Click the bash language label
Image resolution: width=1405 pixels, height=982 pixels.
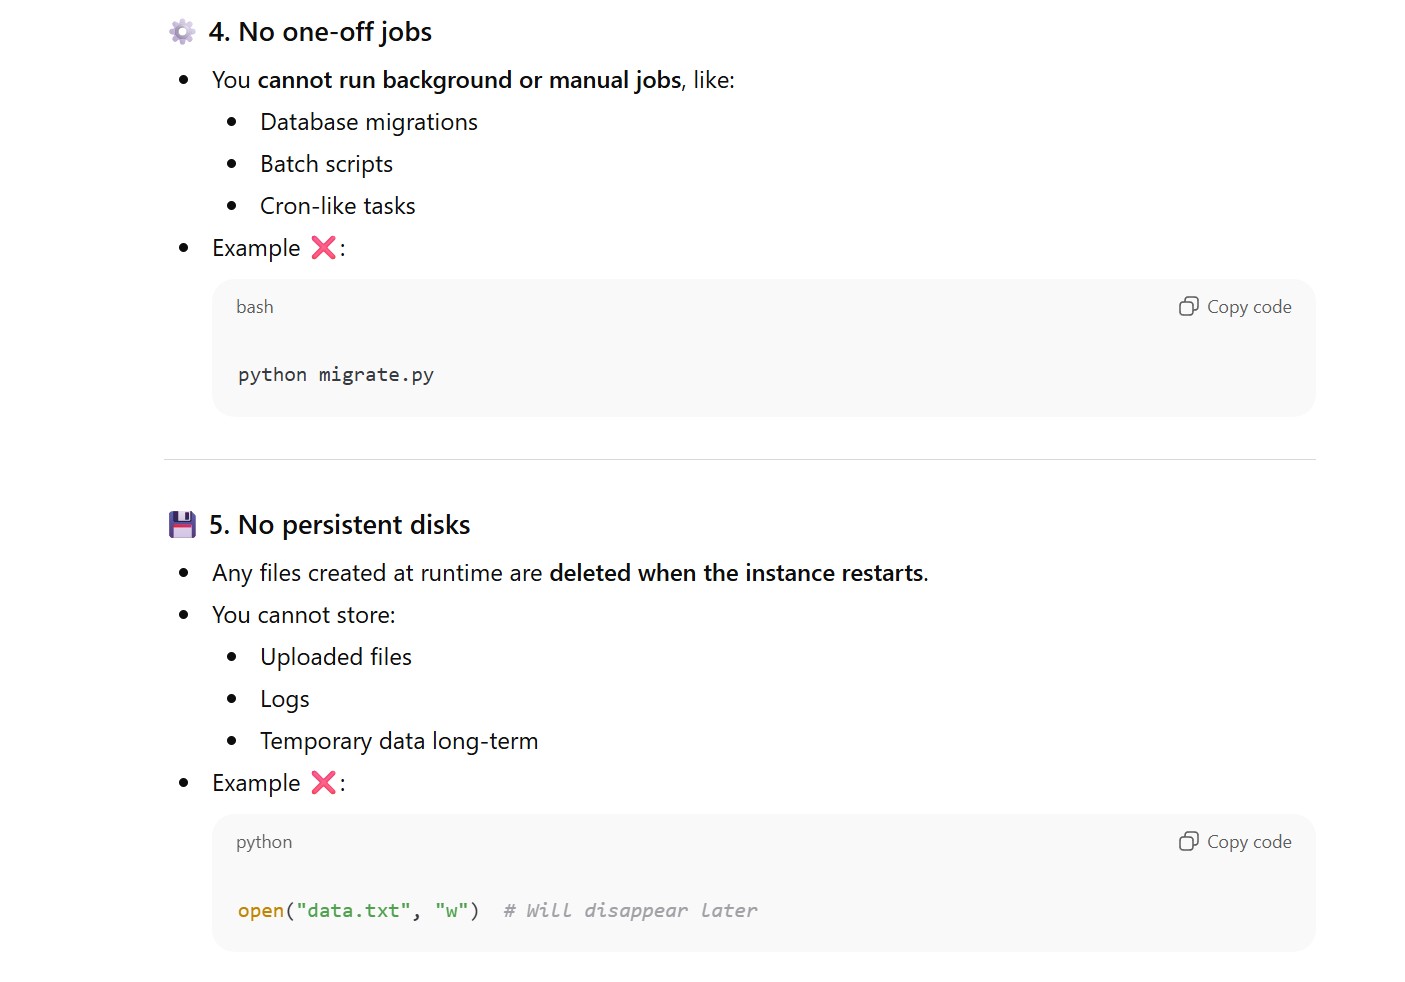tap(254, 307)
